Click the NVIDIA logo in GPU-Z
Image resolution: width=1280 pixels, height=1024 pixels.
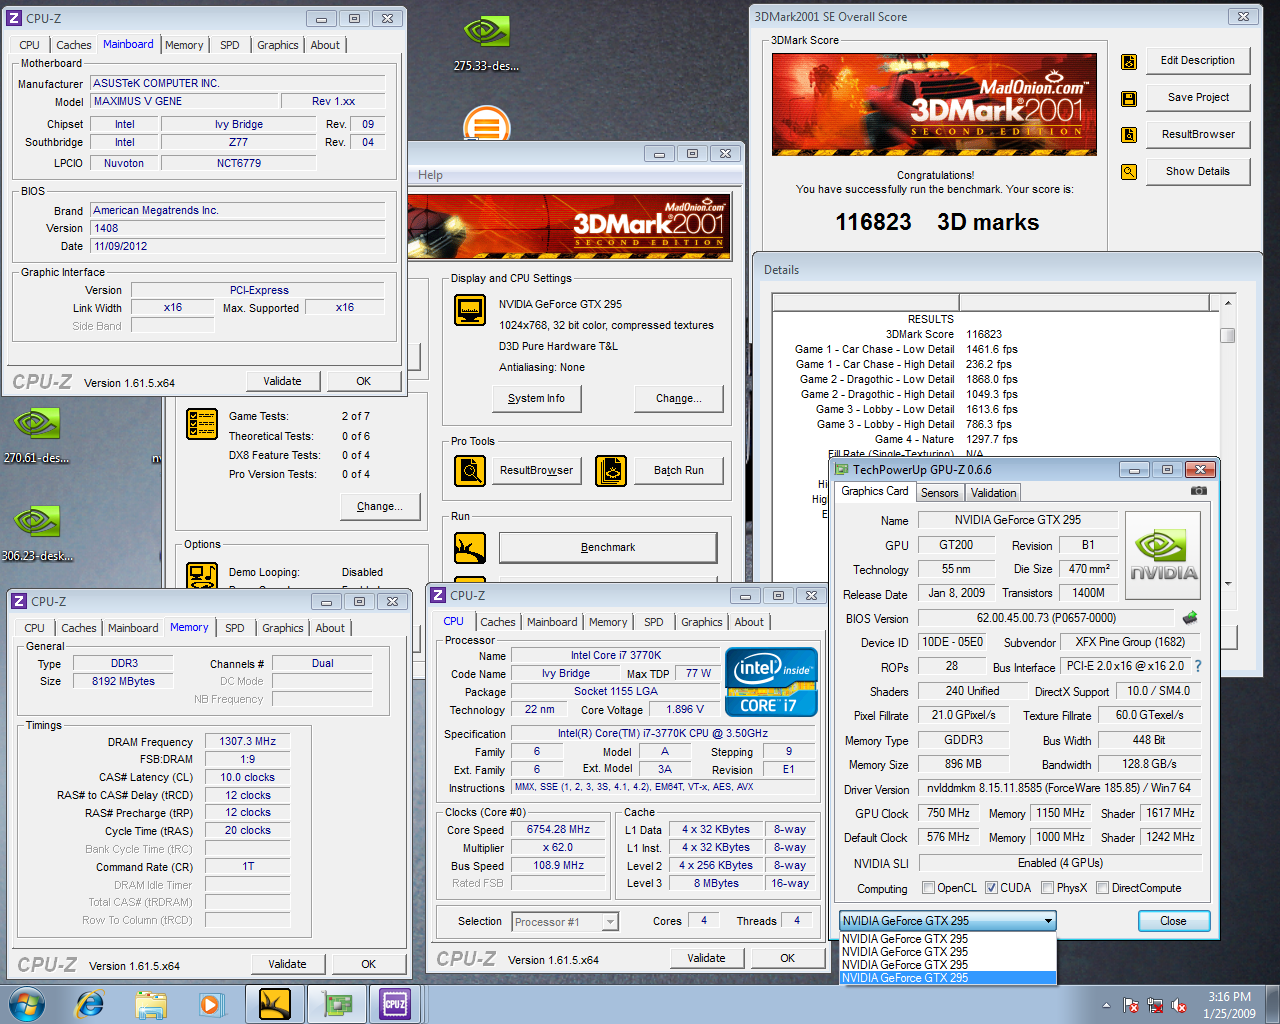point(1163,555)
